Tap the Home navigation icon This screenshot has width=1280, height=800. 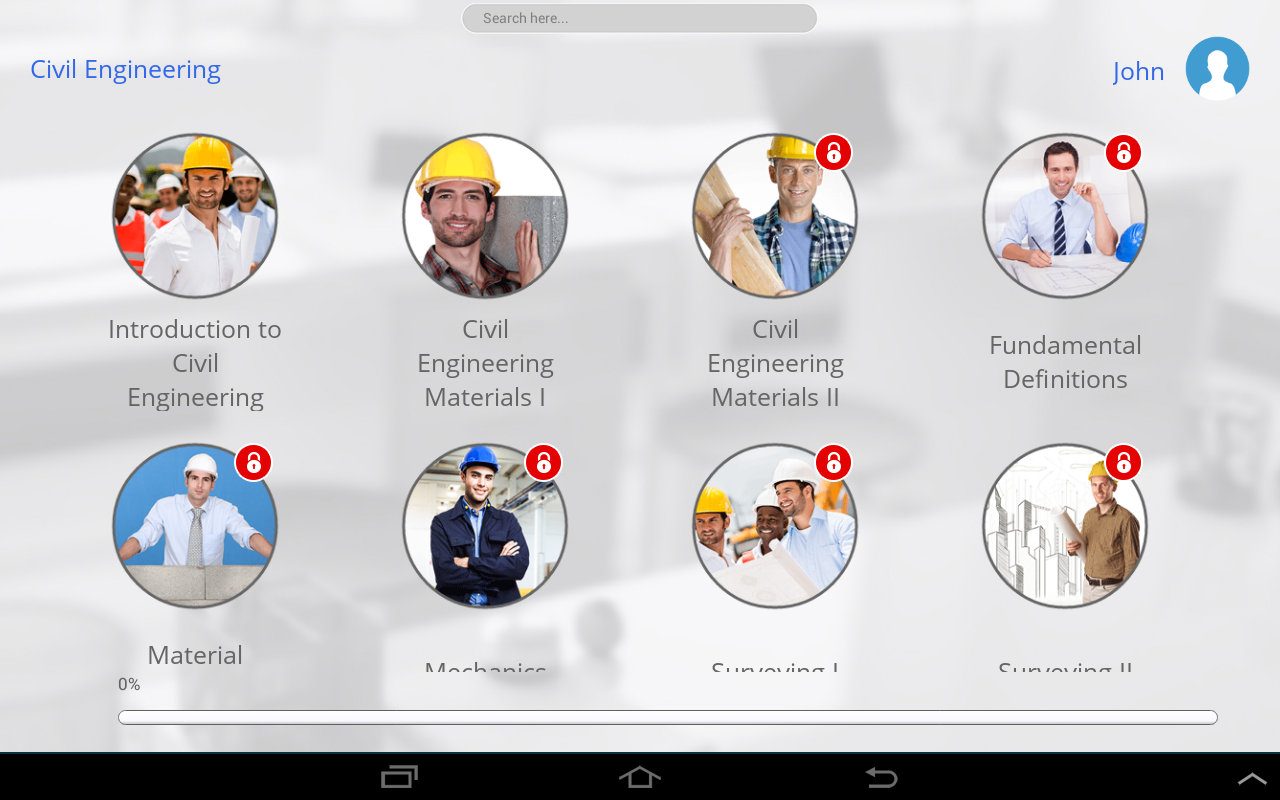coord(639,776)
